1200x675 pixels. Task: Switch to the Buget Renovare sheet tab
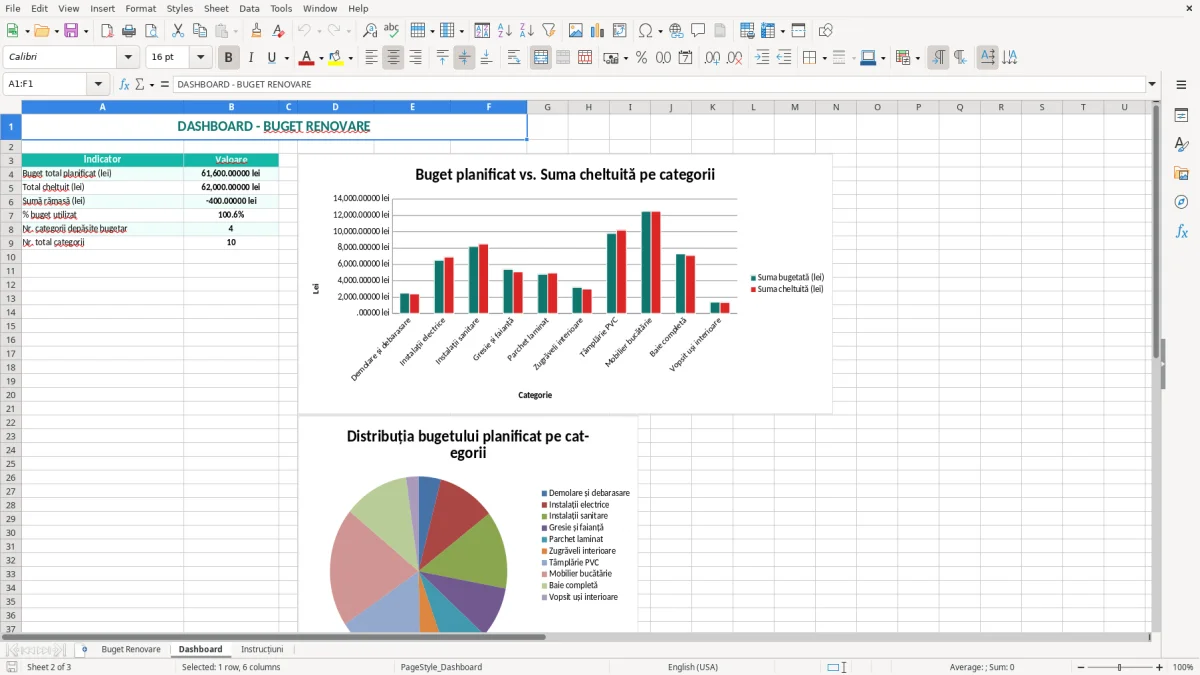(131, 649)
